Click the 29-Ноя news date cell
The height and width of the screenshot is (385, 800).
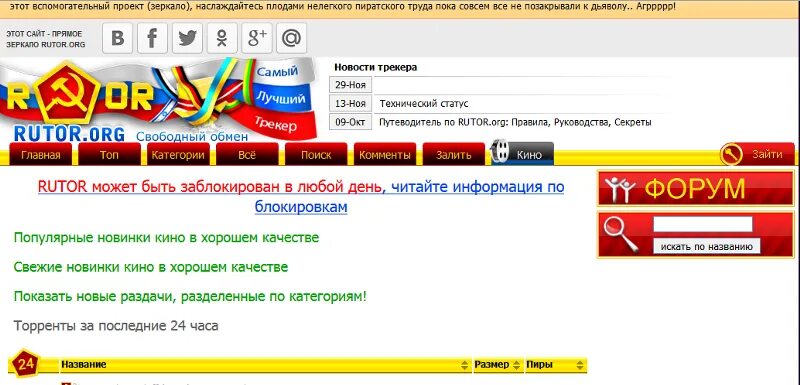click(x=351, y=85)
